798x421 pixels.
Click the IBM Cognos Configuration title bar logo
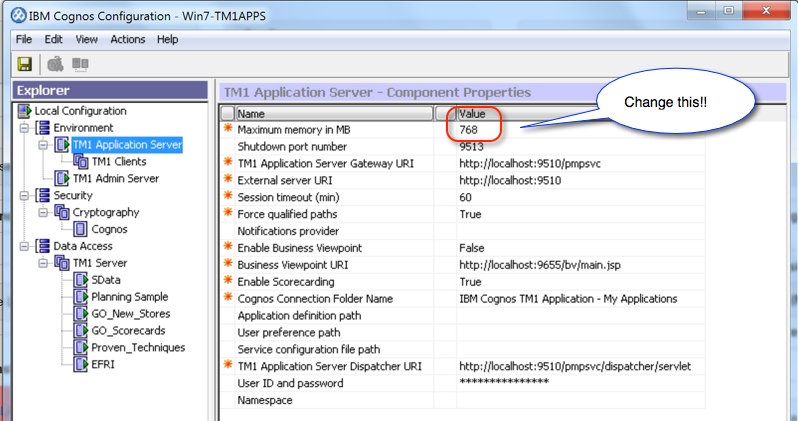pos(19,15)
